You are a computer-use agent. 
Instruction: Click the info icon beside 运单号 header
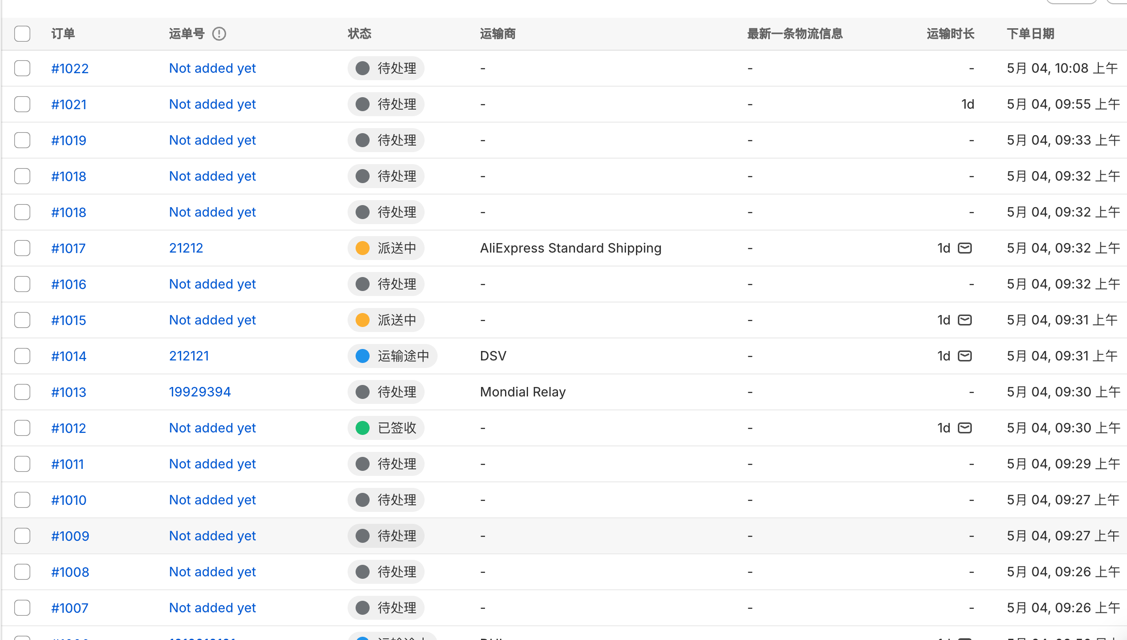pyautogui.click(x=219, y=34)
